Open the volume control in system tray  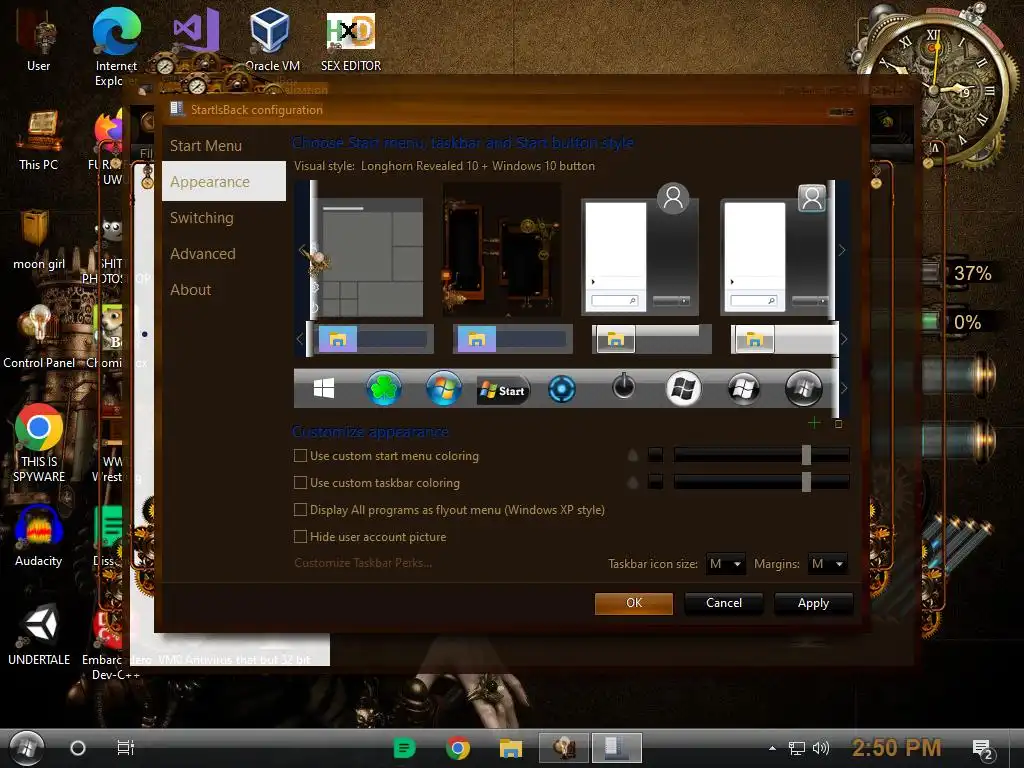coord(821,748)
